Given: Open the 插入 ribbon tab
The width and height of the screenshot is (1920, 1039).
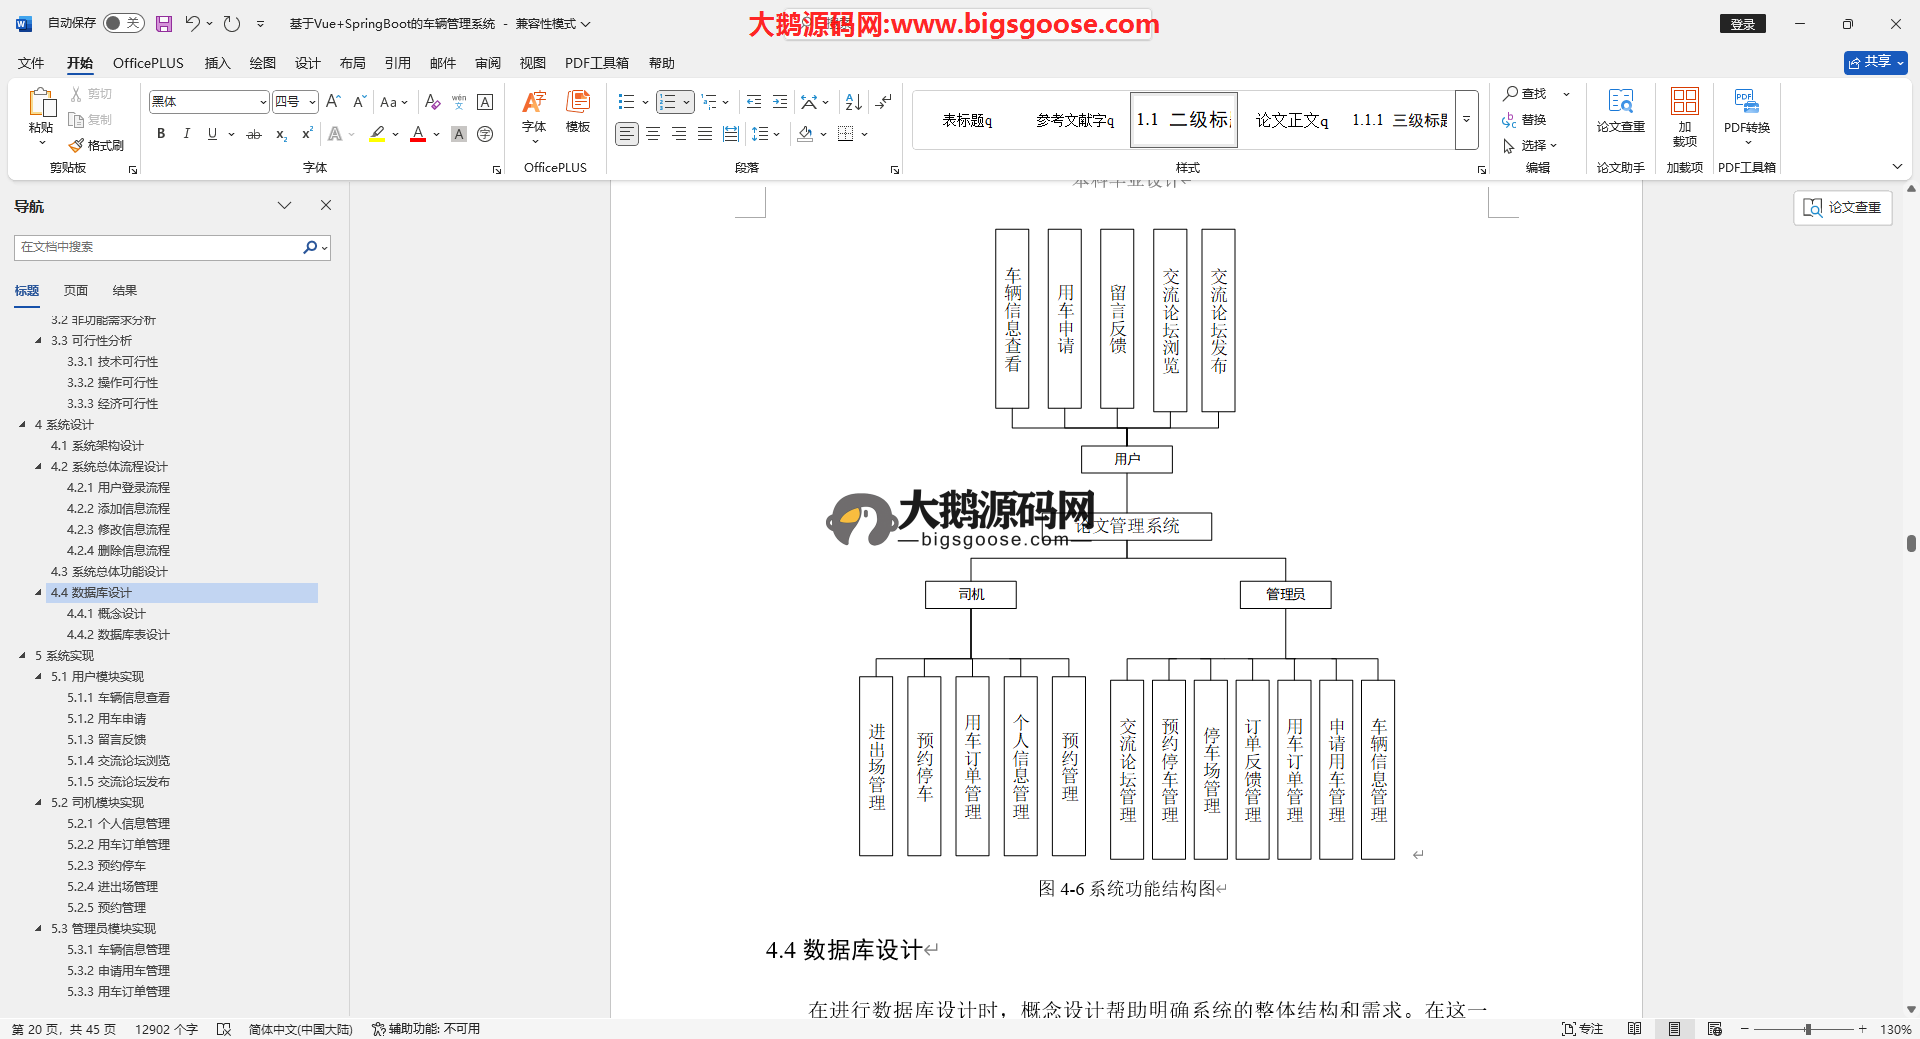Looking at the screenshot, I should click(x=217, y=63).
